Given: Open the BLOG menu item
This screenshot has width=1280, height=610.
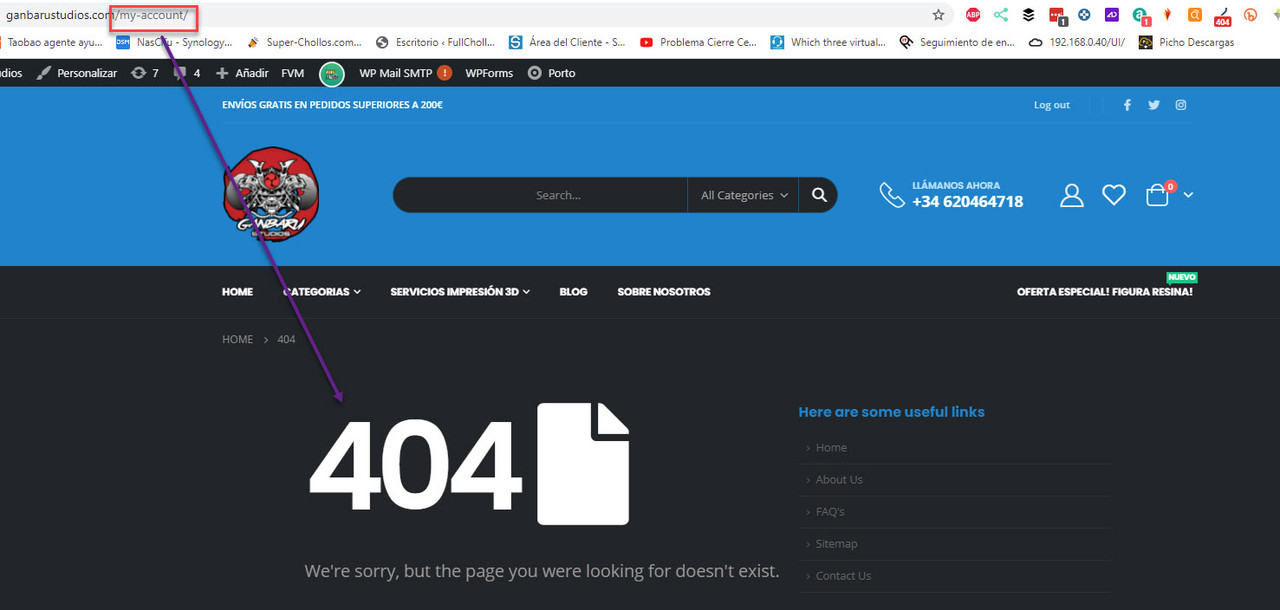Looking at the screenshot, I should (573, 292).
